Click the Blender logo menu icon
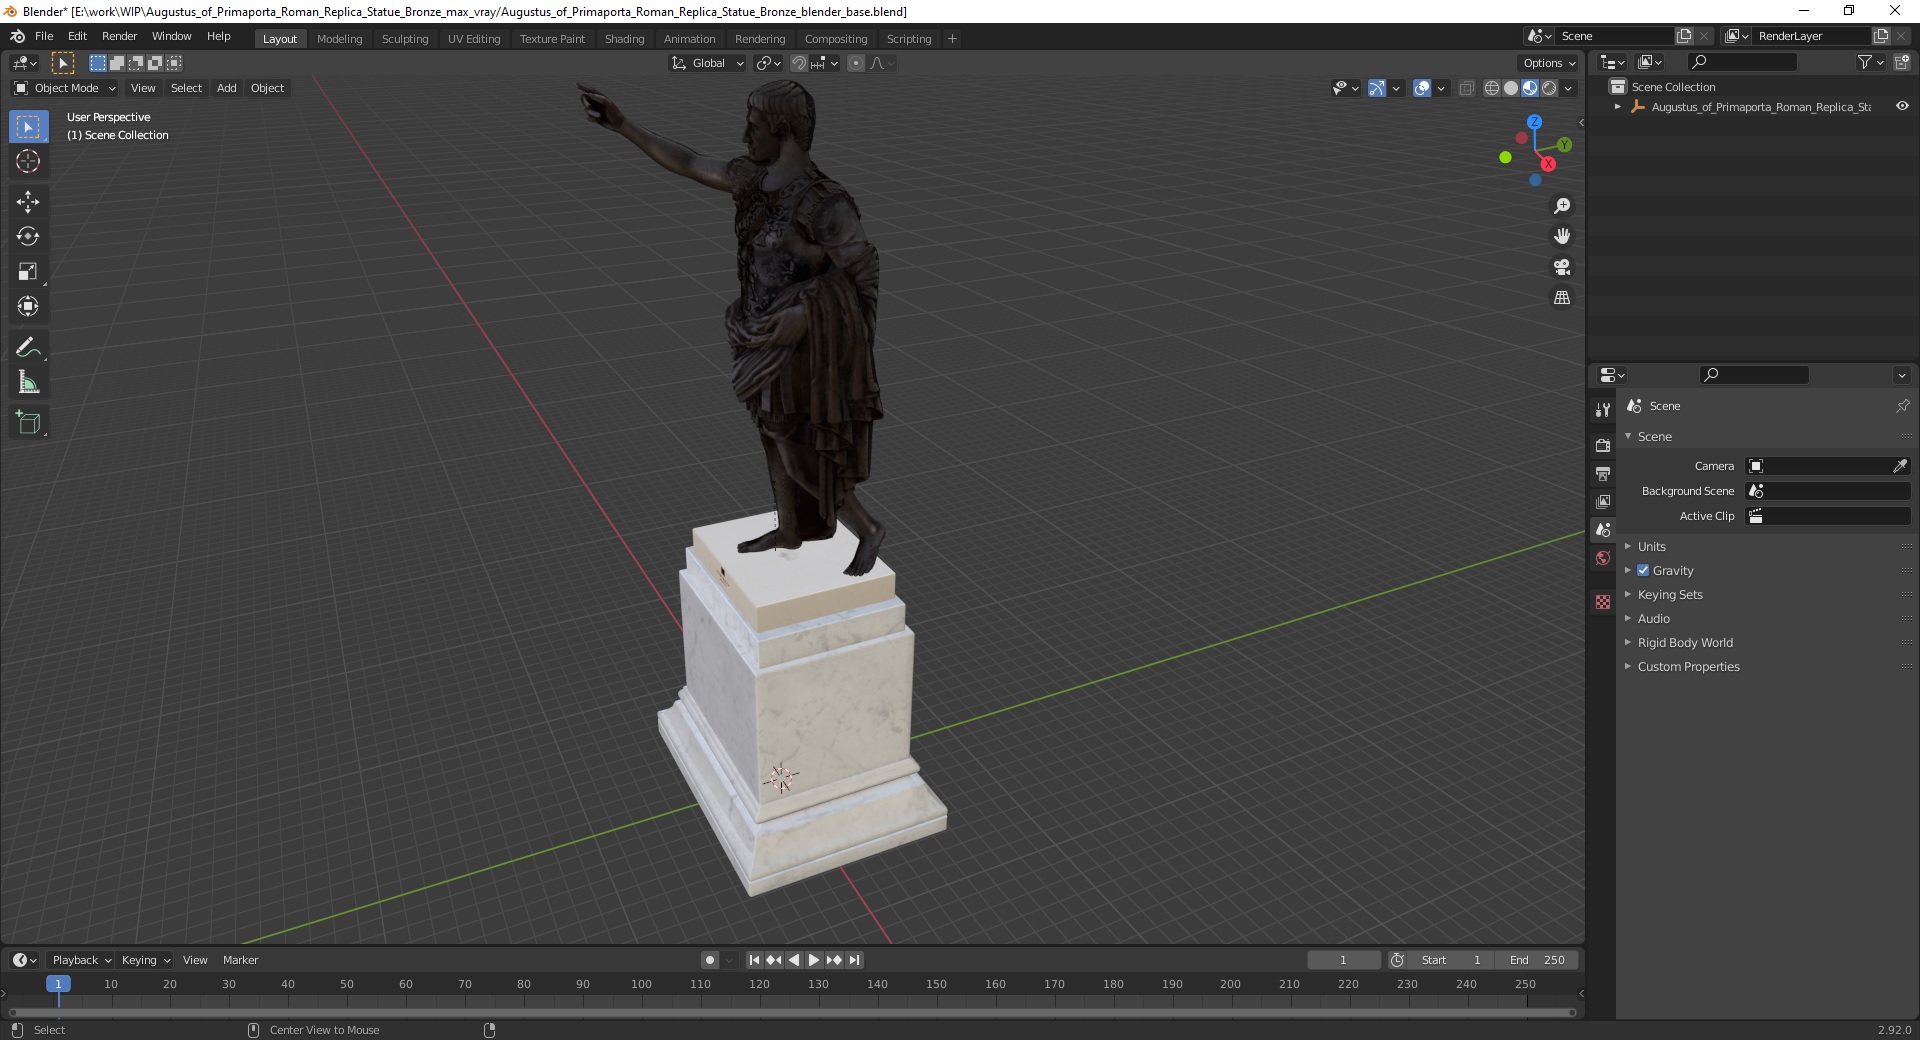The image size is (1920, 1040). pyautogui.click(x=17, y=36)
